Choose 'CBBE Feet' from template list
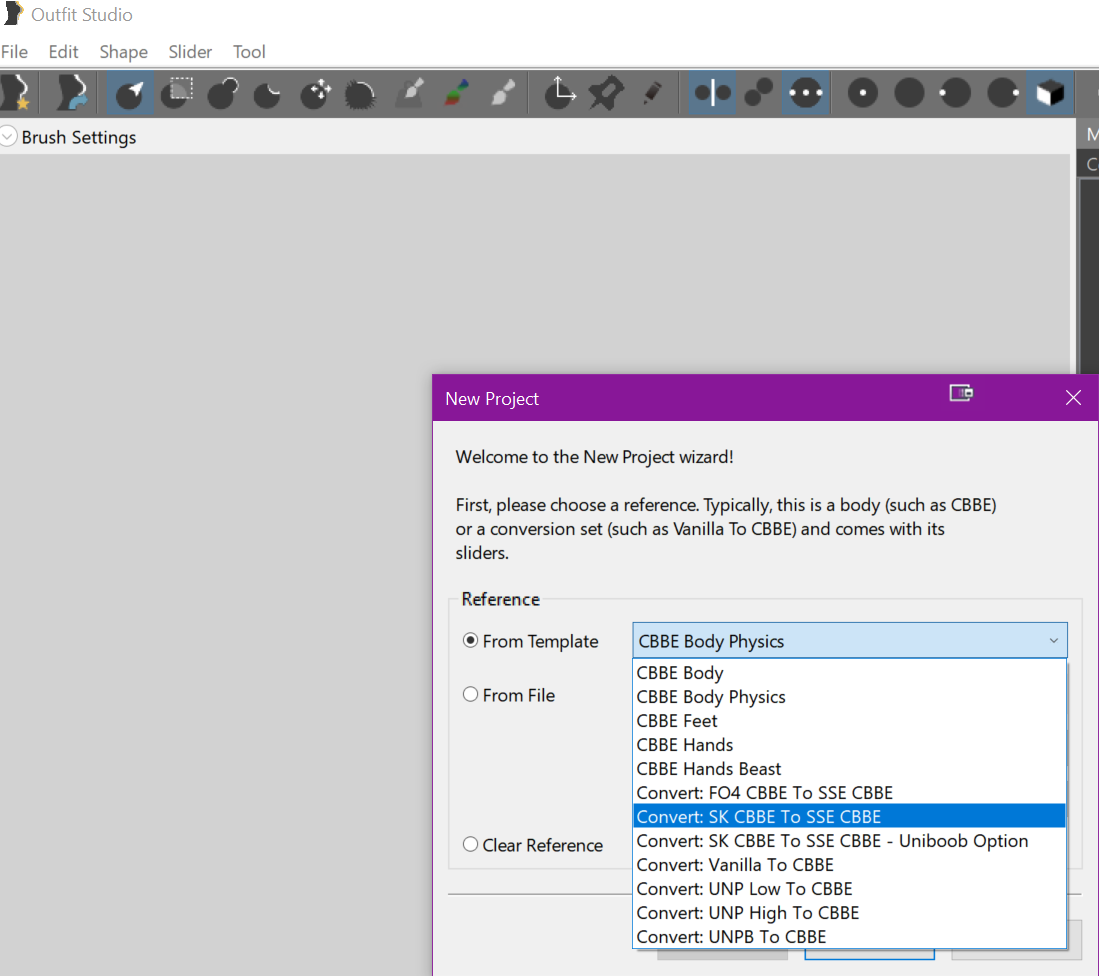 [x=849, y=720]
